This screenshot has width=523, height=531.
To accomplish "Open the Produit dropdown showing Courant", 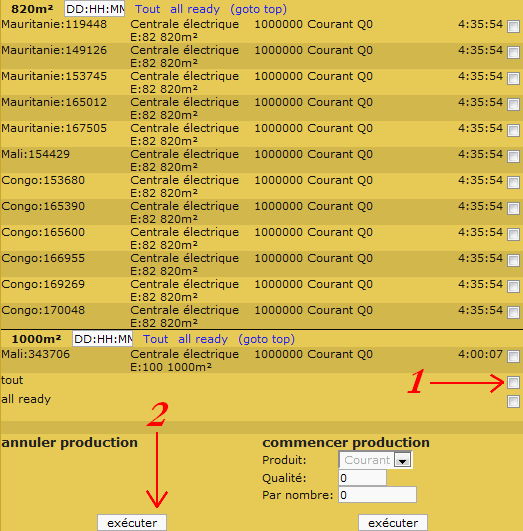I will point(375,460).
